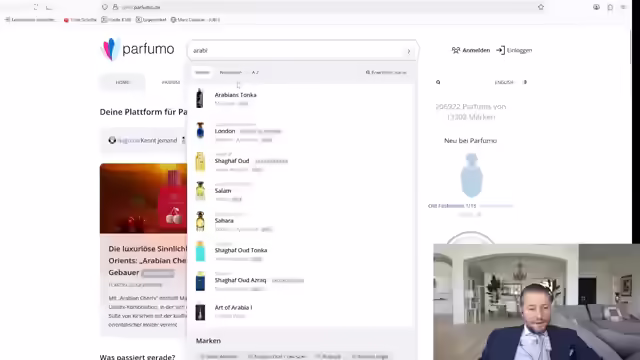
Task: Submit search with the arrow button
Action: 409,51
